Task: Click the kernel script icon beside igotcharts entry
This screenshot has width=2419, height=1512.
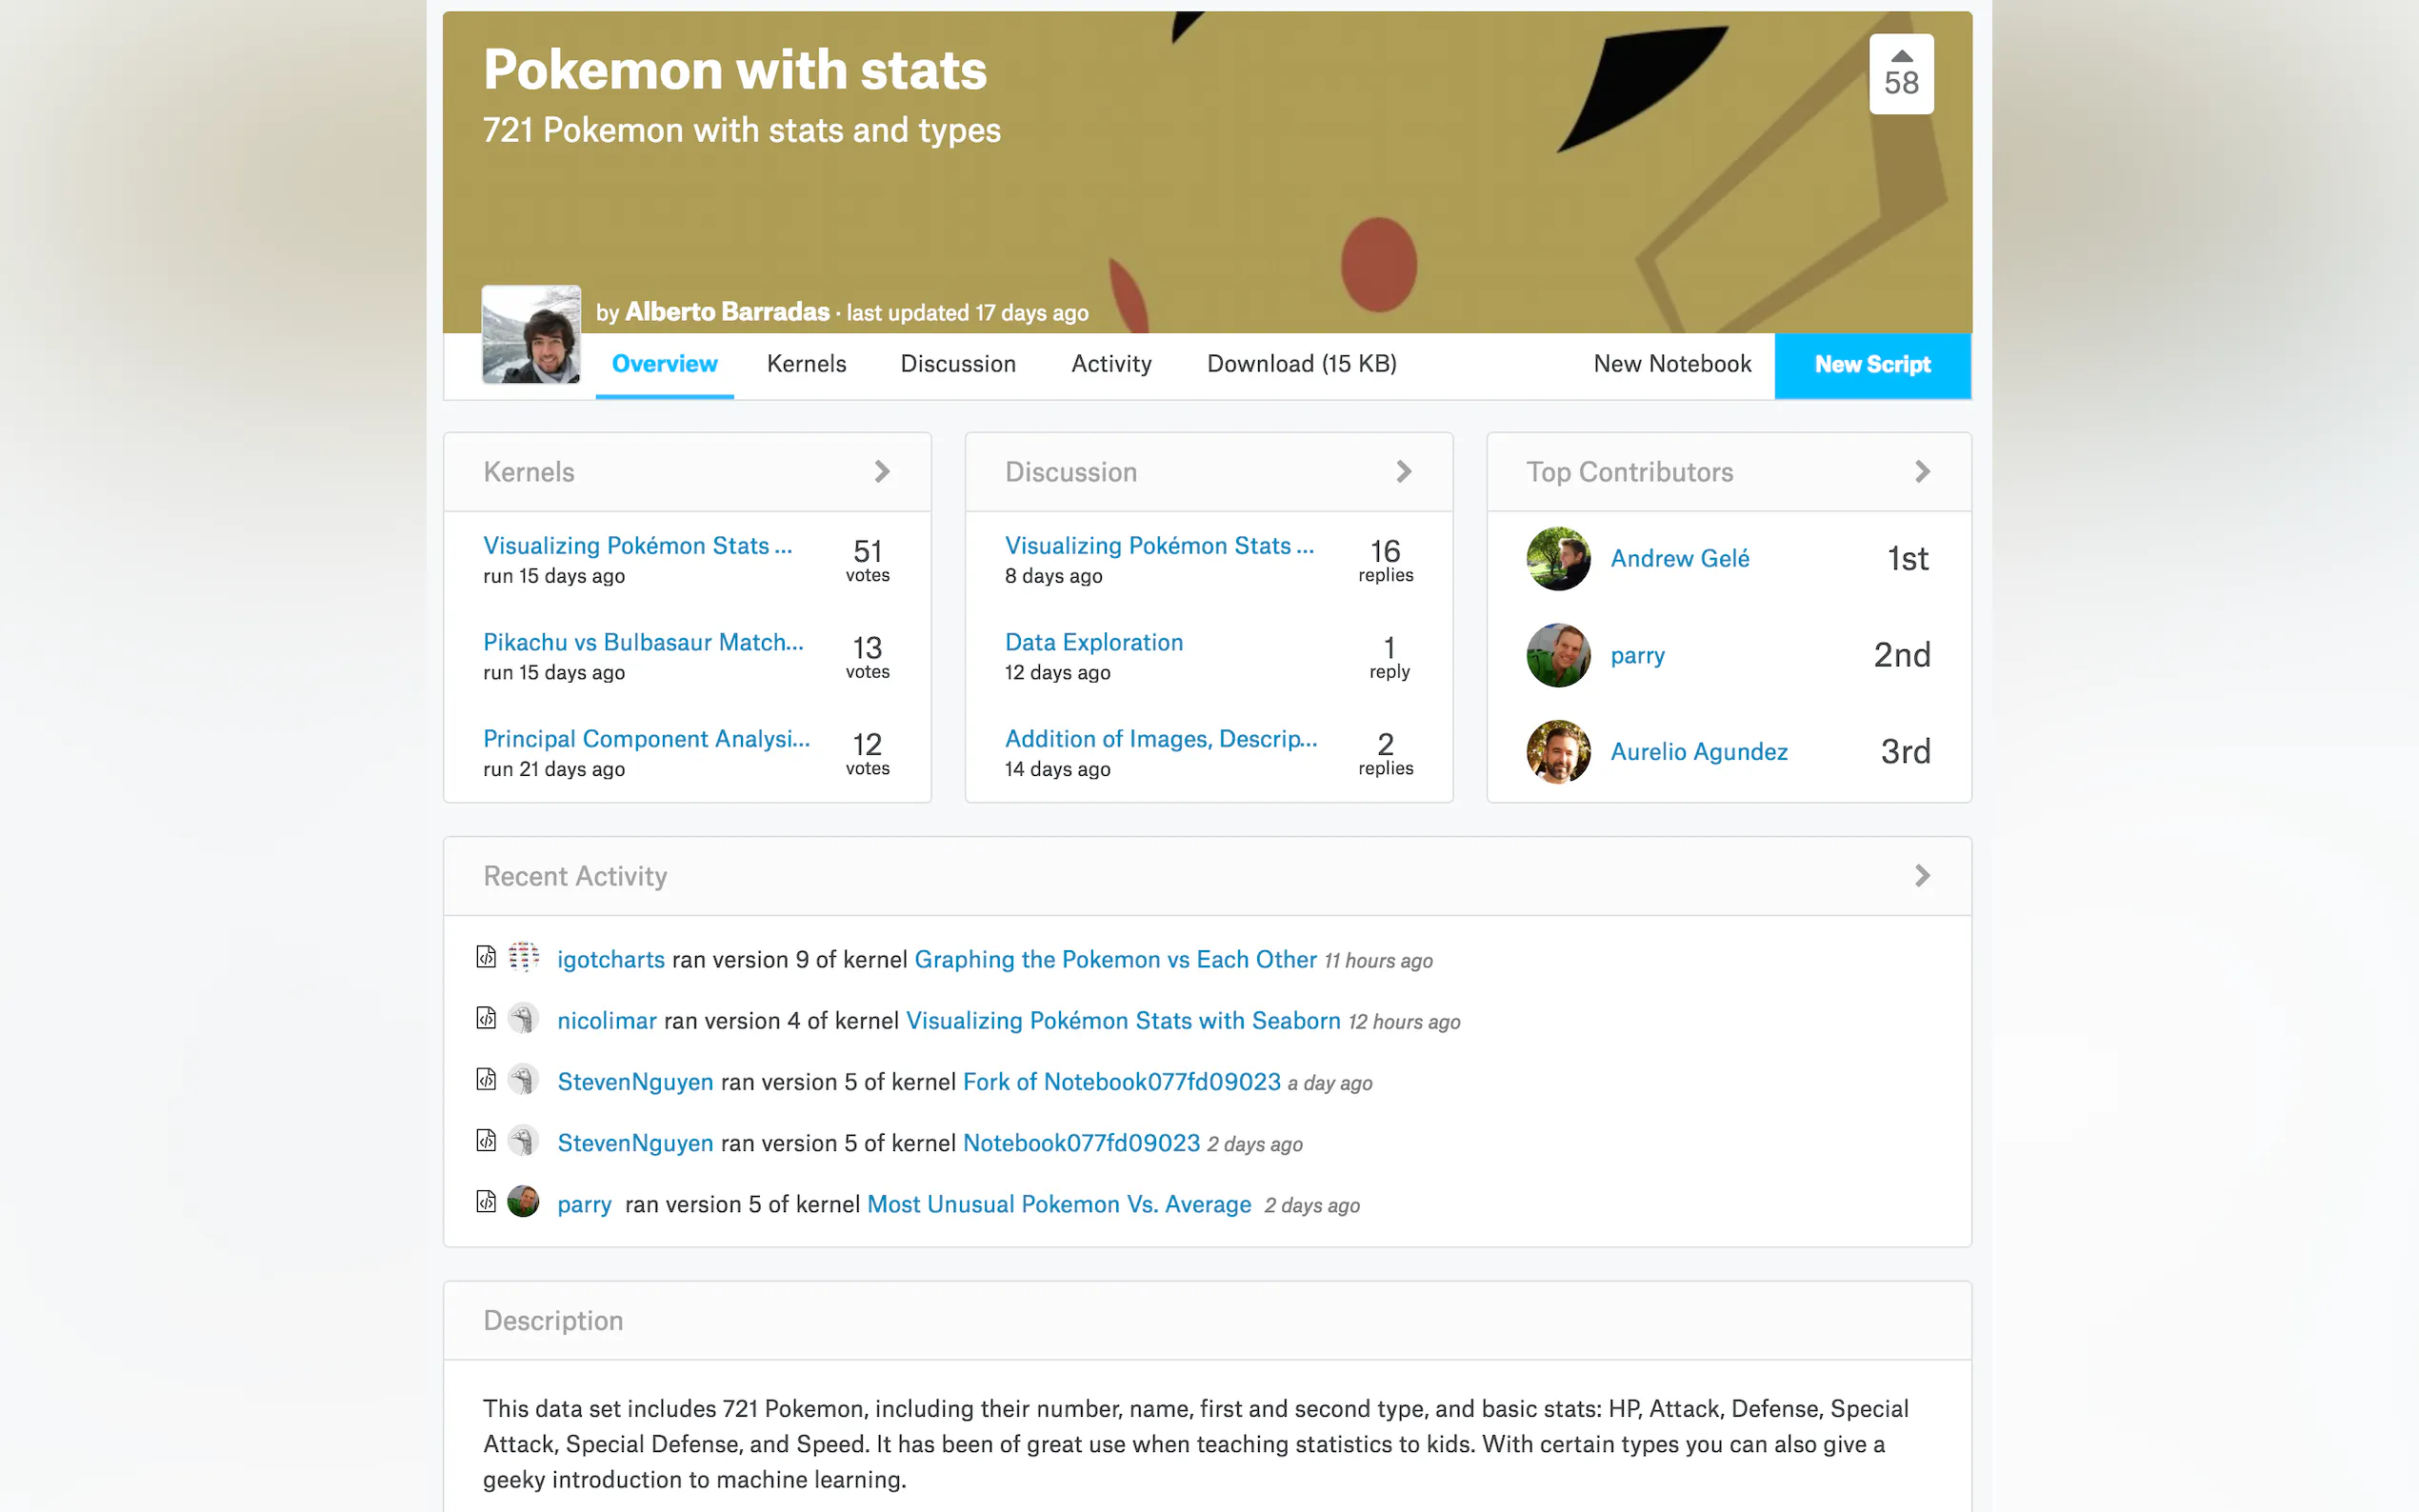Action: 486,958
